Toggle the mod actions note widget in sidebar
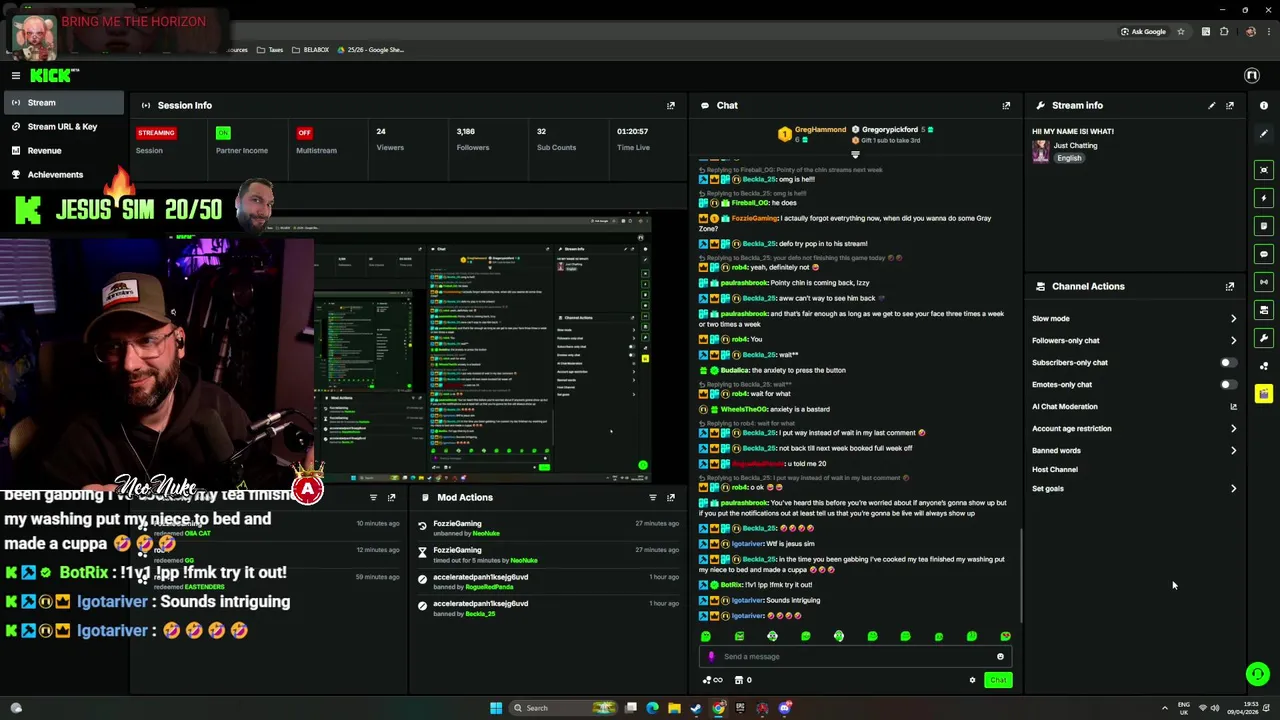1280x720 pixels. tap(1264, 226)
